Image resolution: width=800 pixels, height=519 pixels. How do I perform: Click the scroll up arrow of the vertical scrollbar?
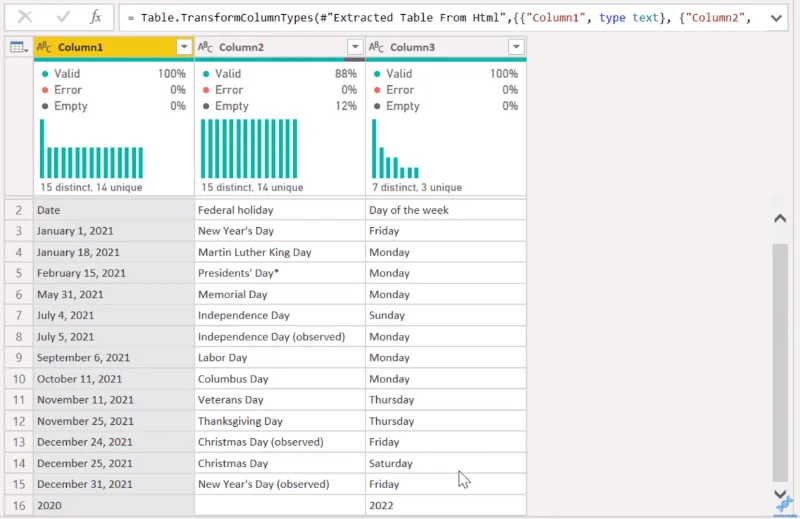(x=780, y=218)
